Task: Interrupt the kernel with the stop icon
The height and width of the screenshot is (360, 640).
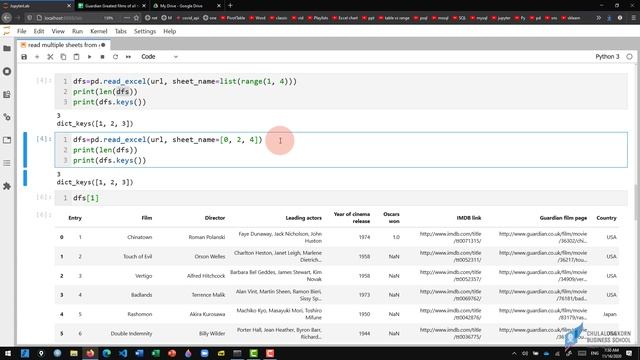Action: pyautogui.click(x=102, y=57)
